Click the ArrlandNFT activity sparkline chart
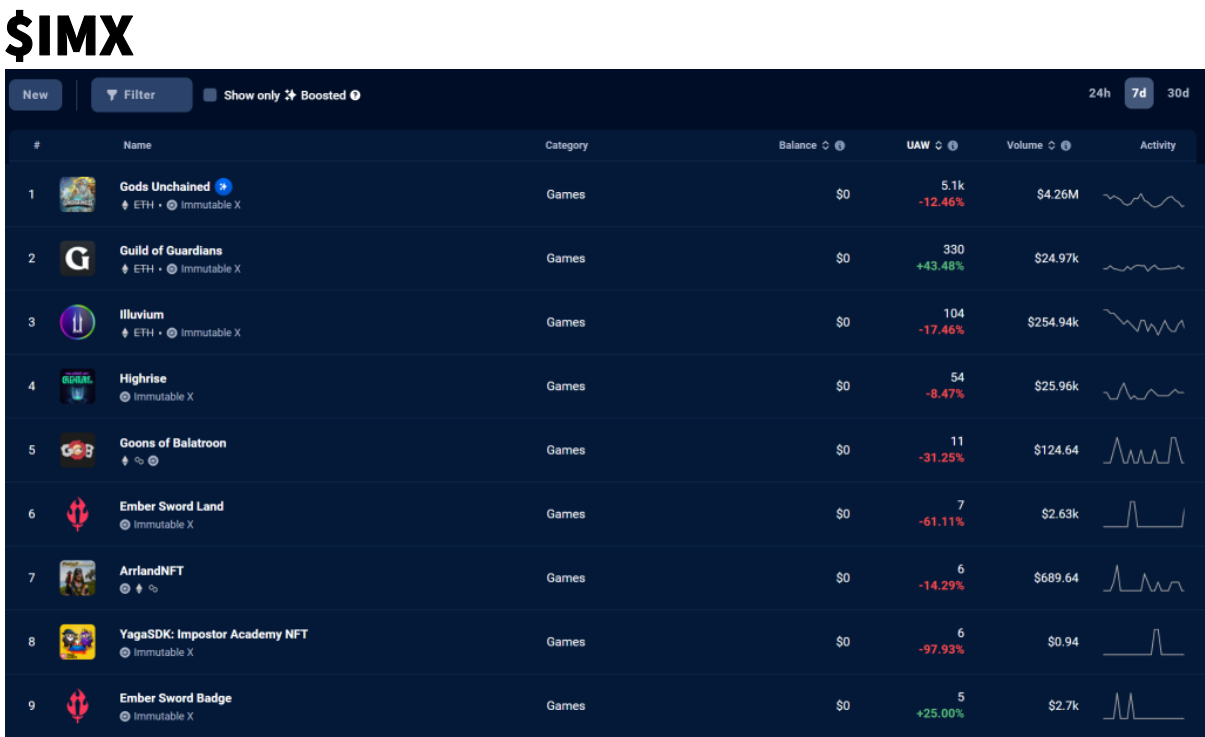The image size is (1205, 737). 1143,578
